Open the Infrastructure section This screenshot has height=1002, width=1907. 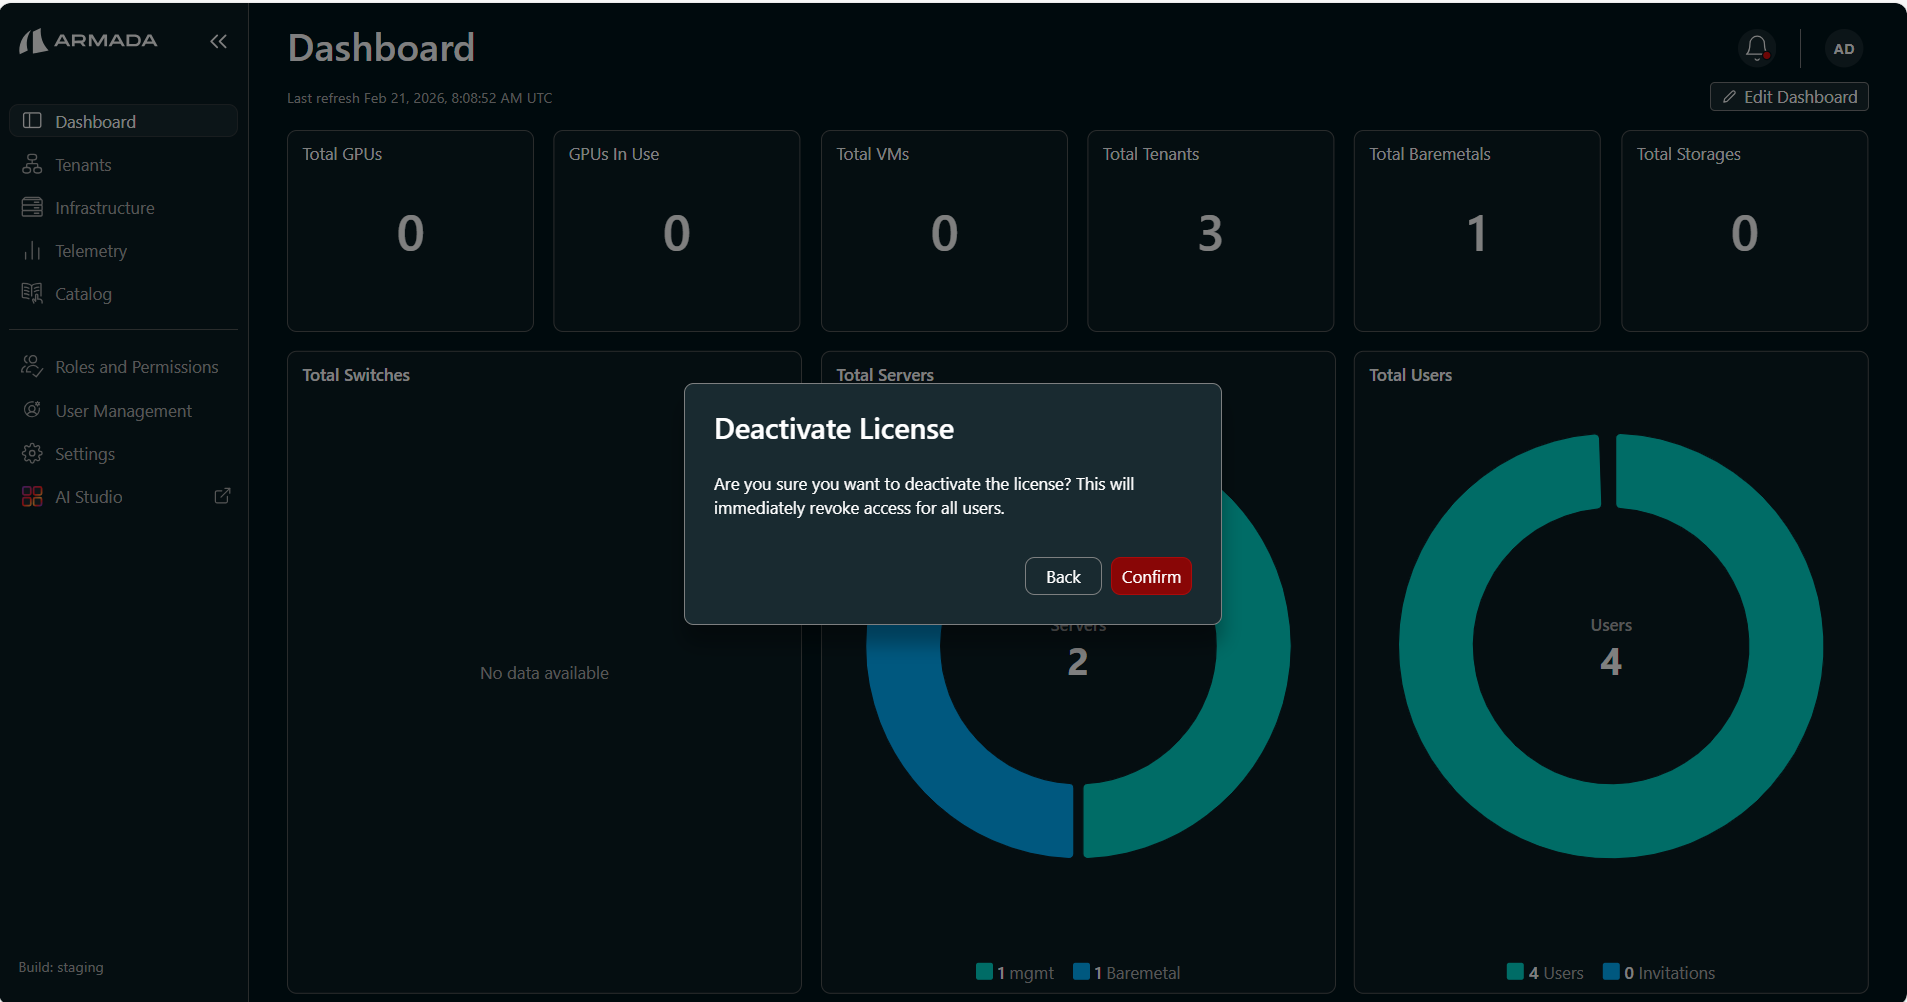(x=105, y=207)
